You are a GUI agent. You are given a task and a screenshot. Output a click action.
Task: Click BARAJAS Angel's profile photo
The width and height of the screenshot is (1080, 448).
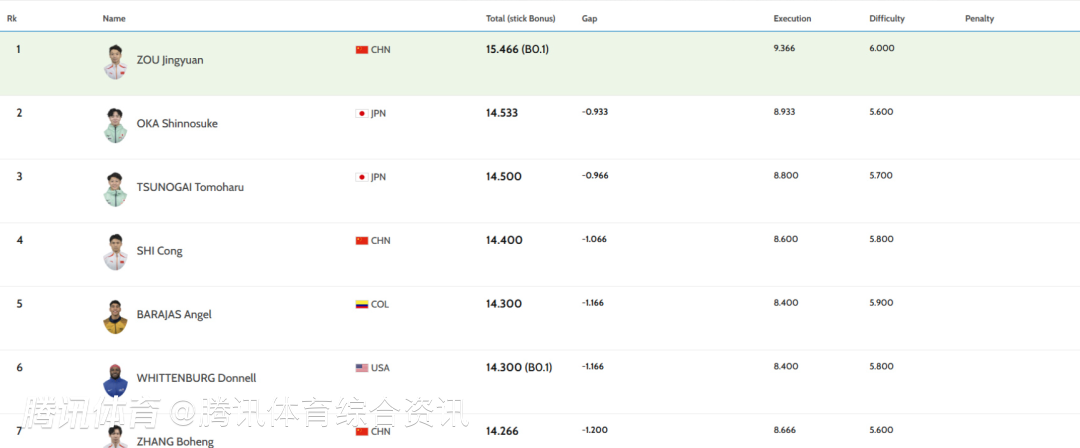115,316
